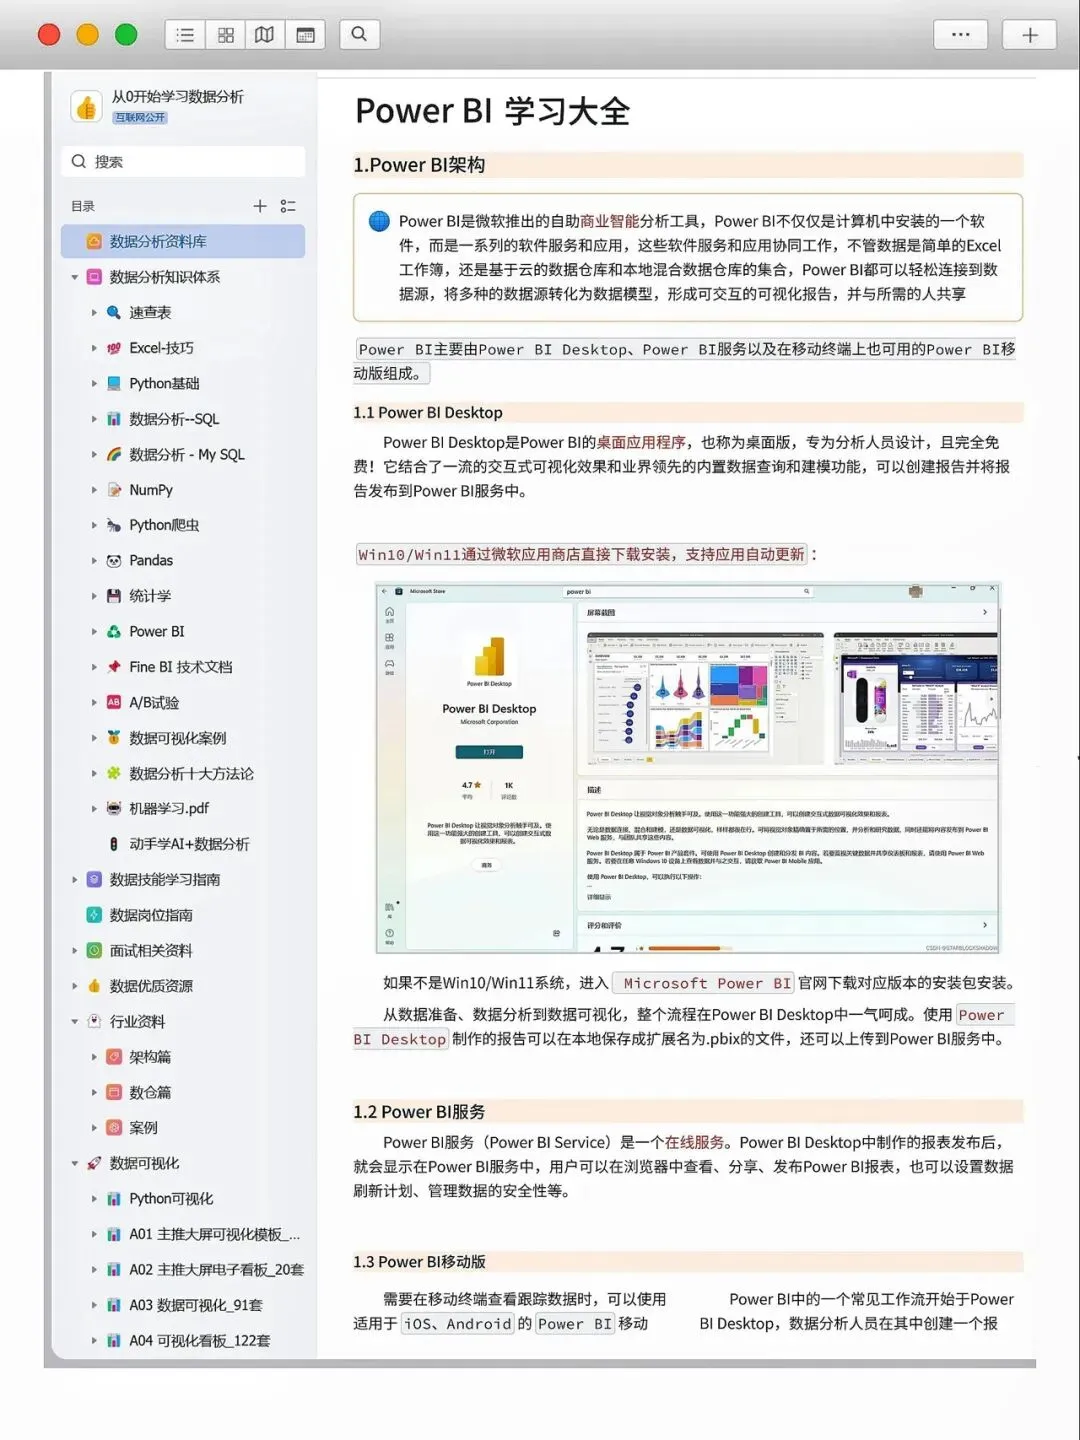The width and height of the screenshot is (1080, 1440).
Task: Click the list view toolbar icon
Action: coord(185,35)
